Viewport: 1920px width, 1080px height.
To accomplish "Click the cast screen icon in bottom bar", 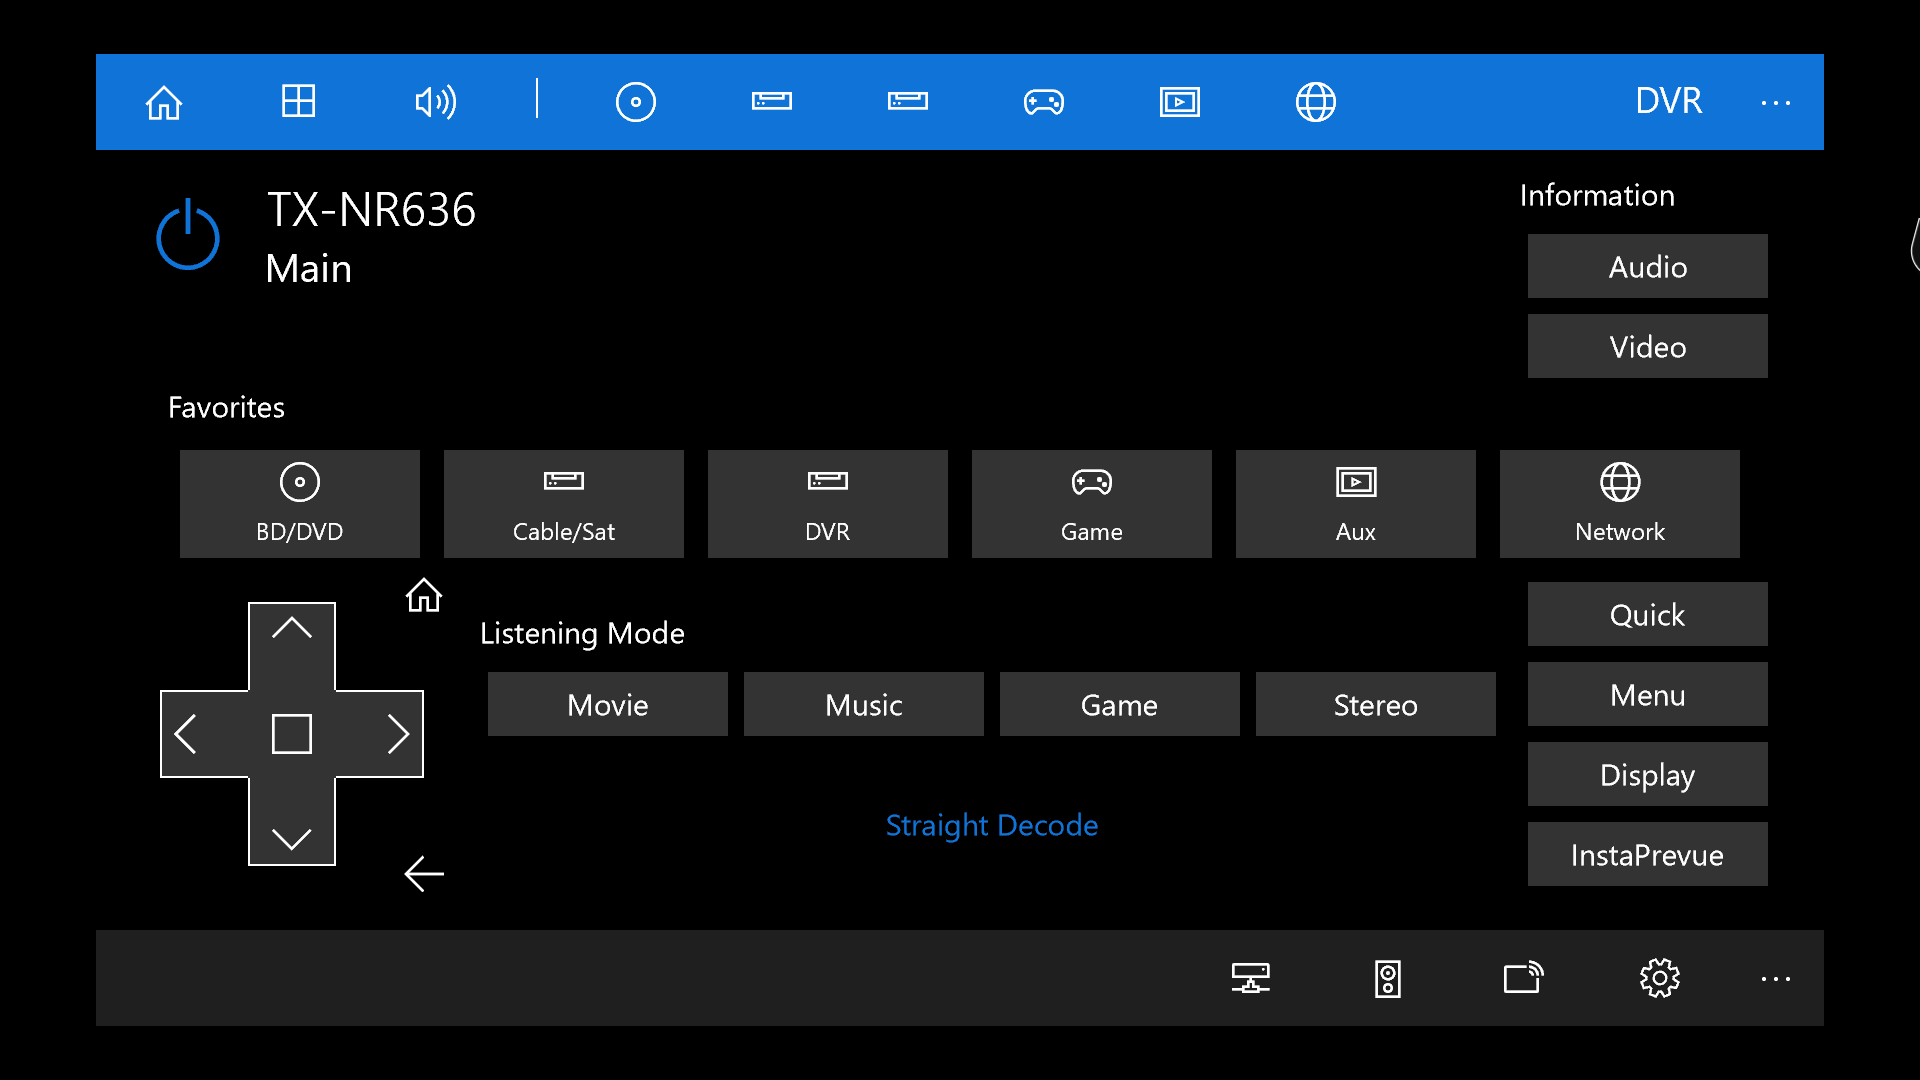I will tap(1523, 978).
